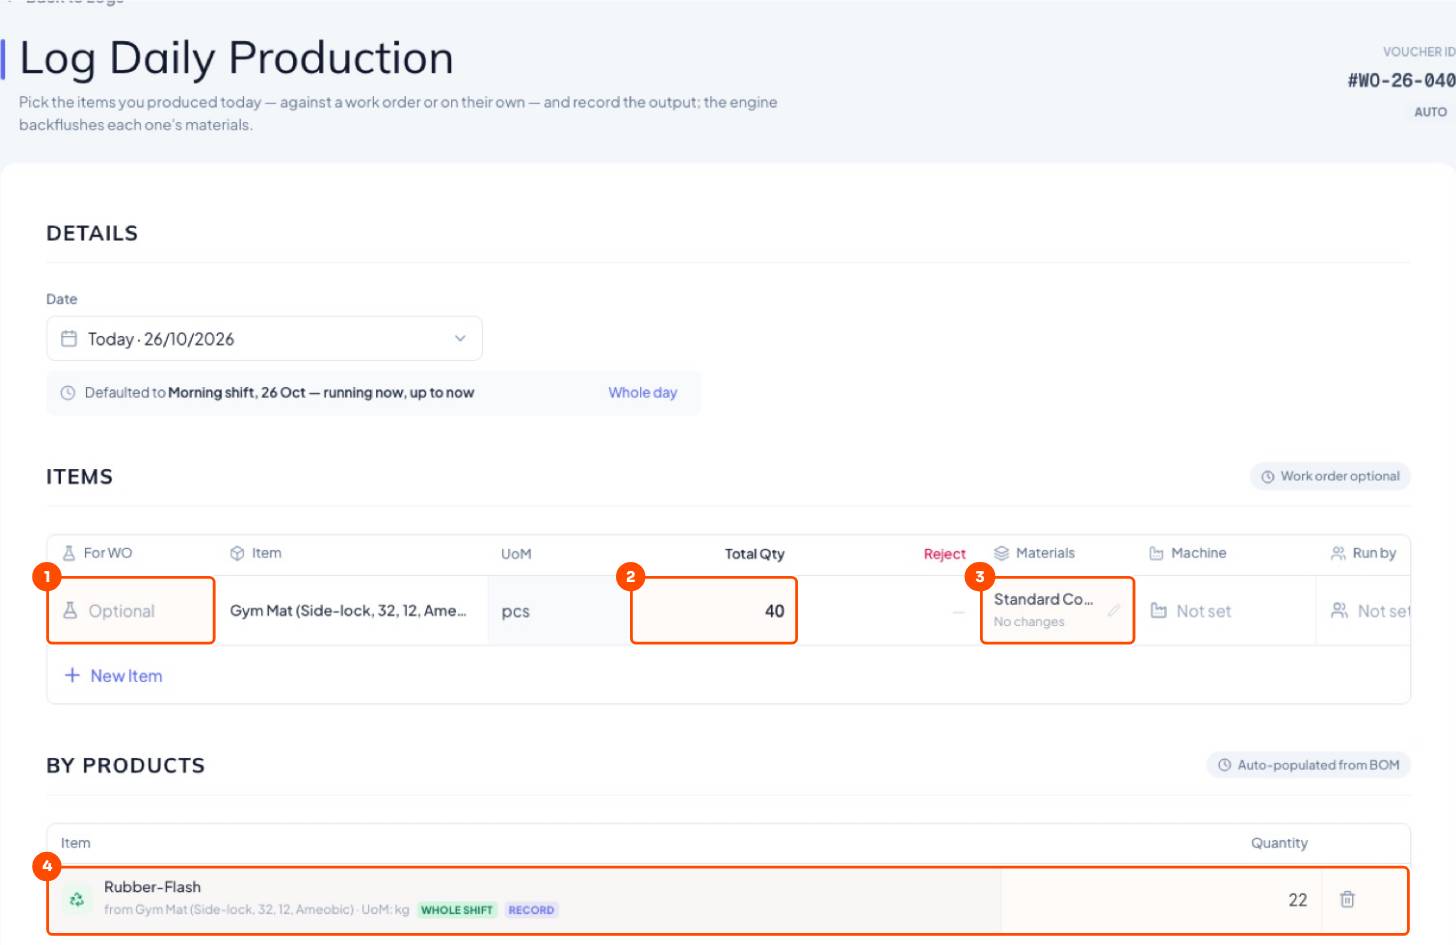This screenshot has width=1456, height=945.
Task: Click the pencil edit icon for materials
Action: [x=1114, y=610]
